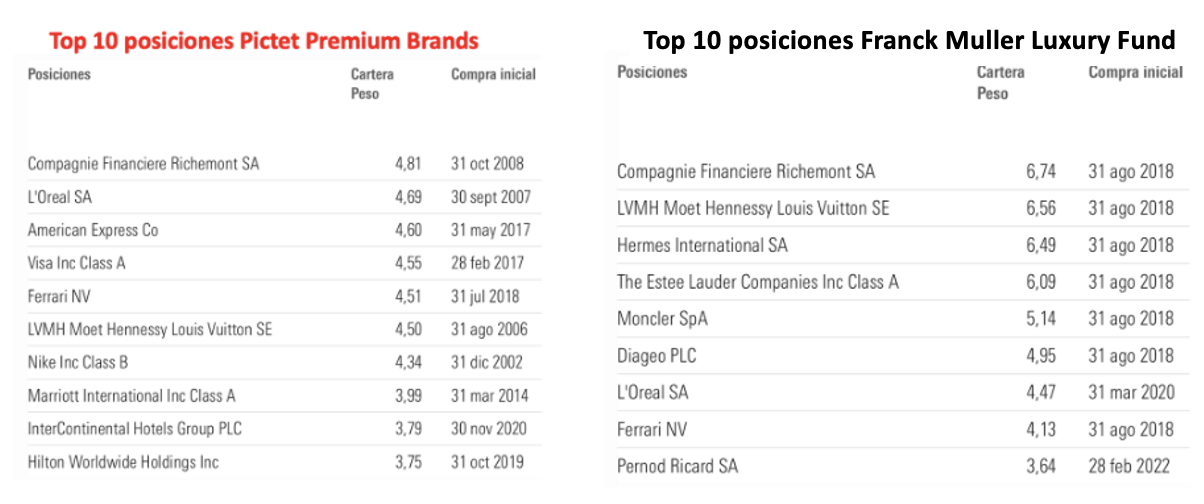Click the 'Top 10 posiciones Franck Muller Luxury Fund' title
Image resolution: width=1204 pixels, height=504 pixels.
[908, 41]
